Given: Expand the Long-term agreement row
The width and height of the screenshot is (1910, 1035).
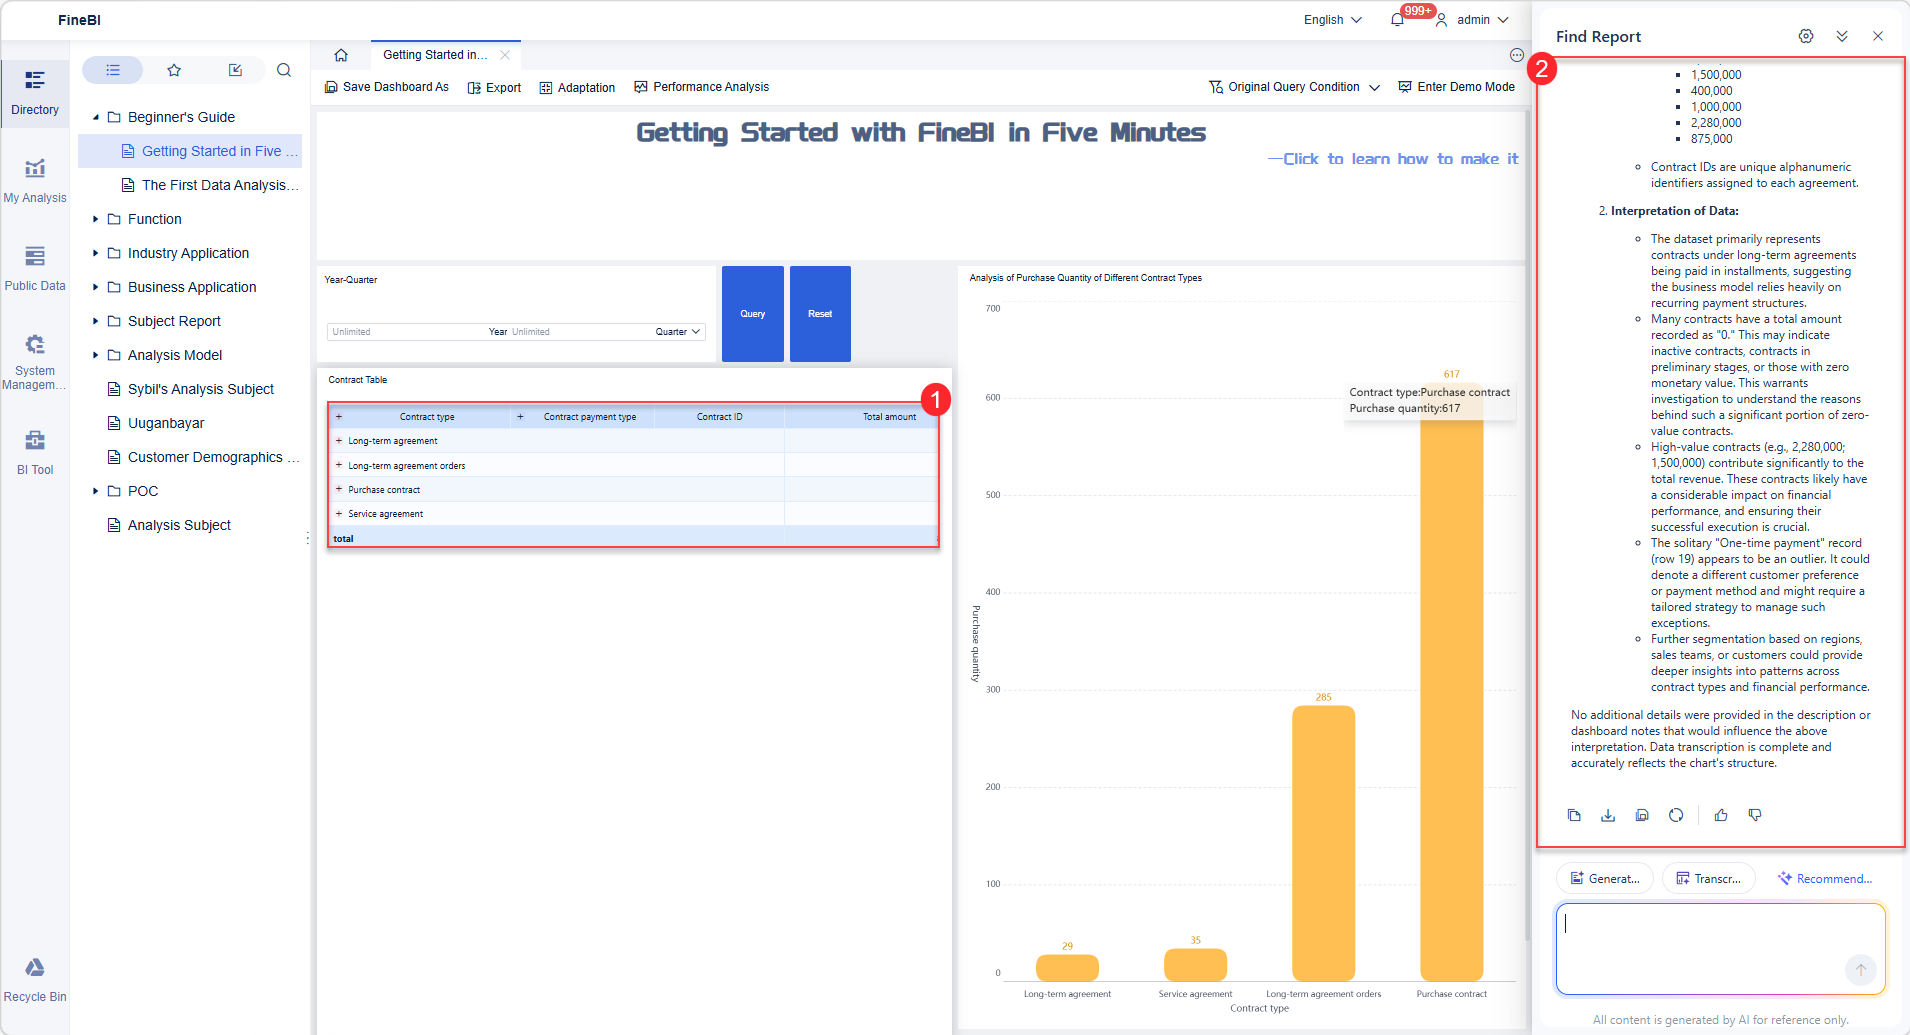Looking at the screenshot, I should tap(339, 440).
